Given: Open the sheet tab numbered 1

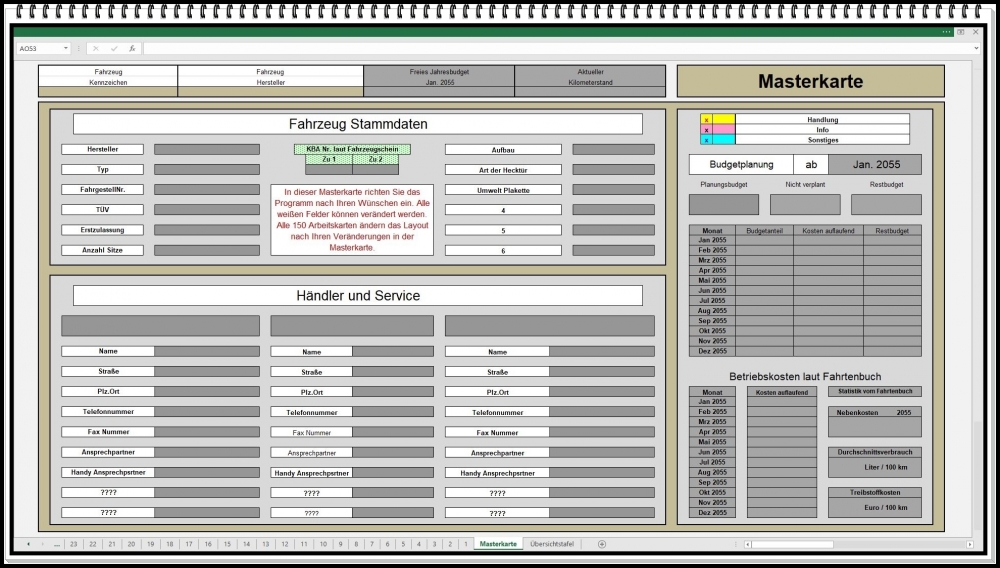Looking at the screenshot, I should [465, 544].
